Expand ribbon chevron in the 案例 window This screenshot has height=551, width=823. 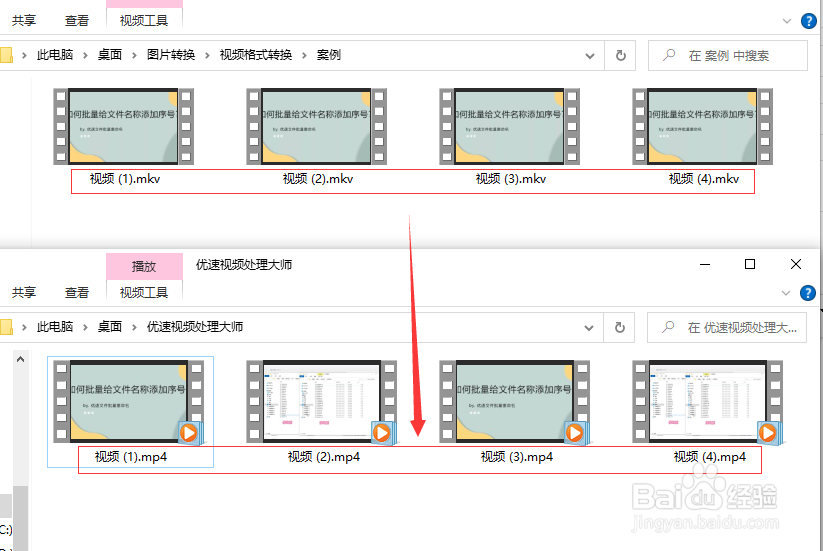coord(787,21)
